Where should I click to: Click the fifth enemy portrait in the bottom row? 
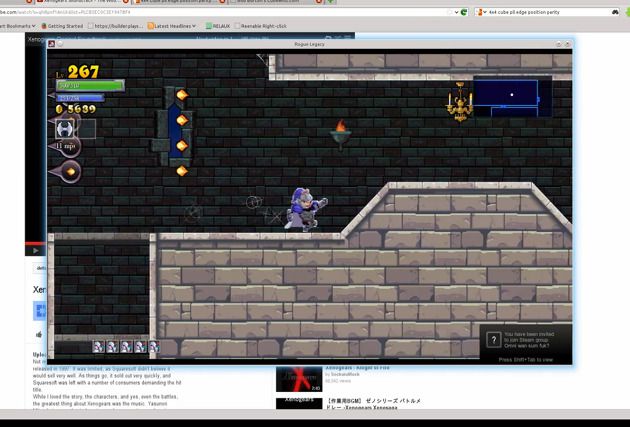154,347
